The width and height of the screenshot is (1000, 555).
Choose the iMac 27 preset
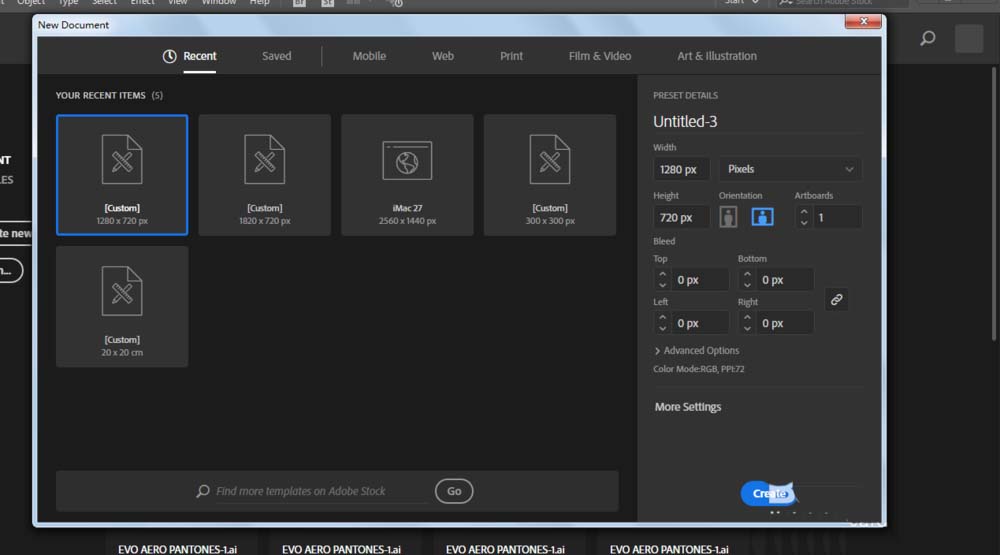coord(407,175)
